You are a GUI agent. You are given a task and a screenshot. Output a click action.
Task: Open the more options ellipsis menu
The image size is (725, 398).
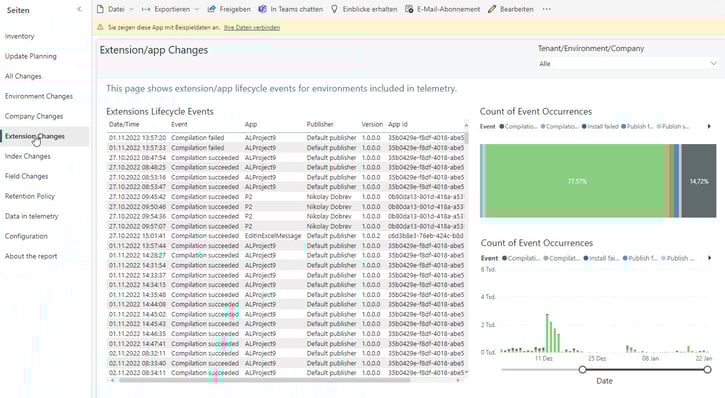[547, 9]
